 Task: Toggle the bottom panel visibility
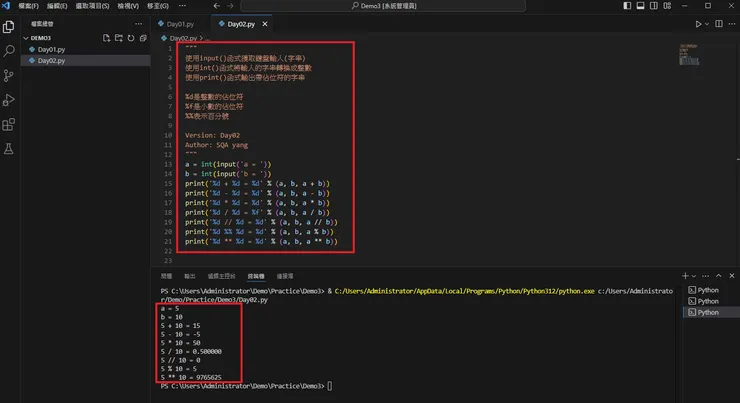coord(640,6)
